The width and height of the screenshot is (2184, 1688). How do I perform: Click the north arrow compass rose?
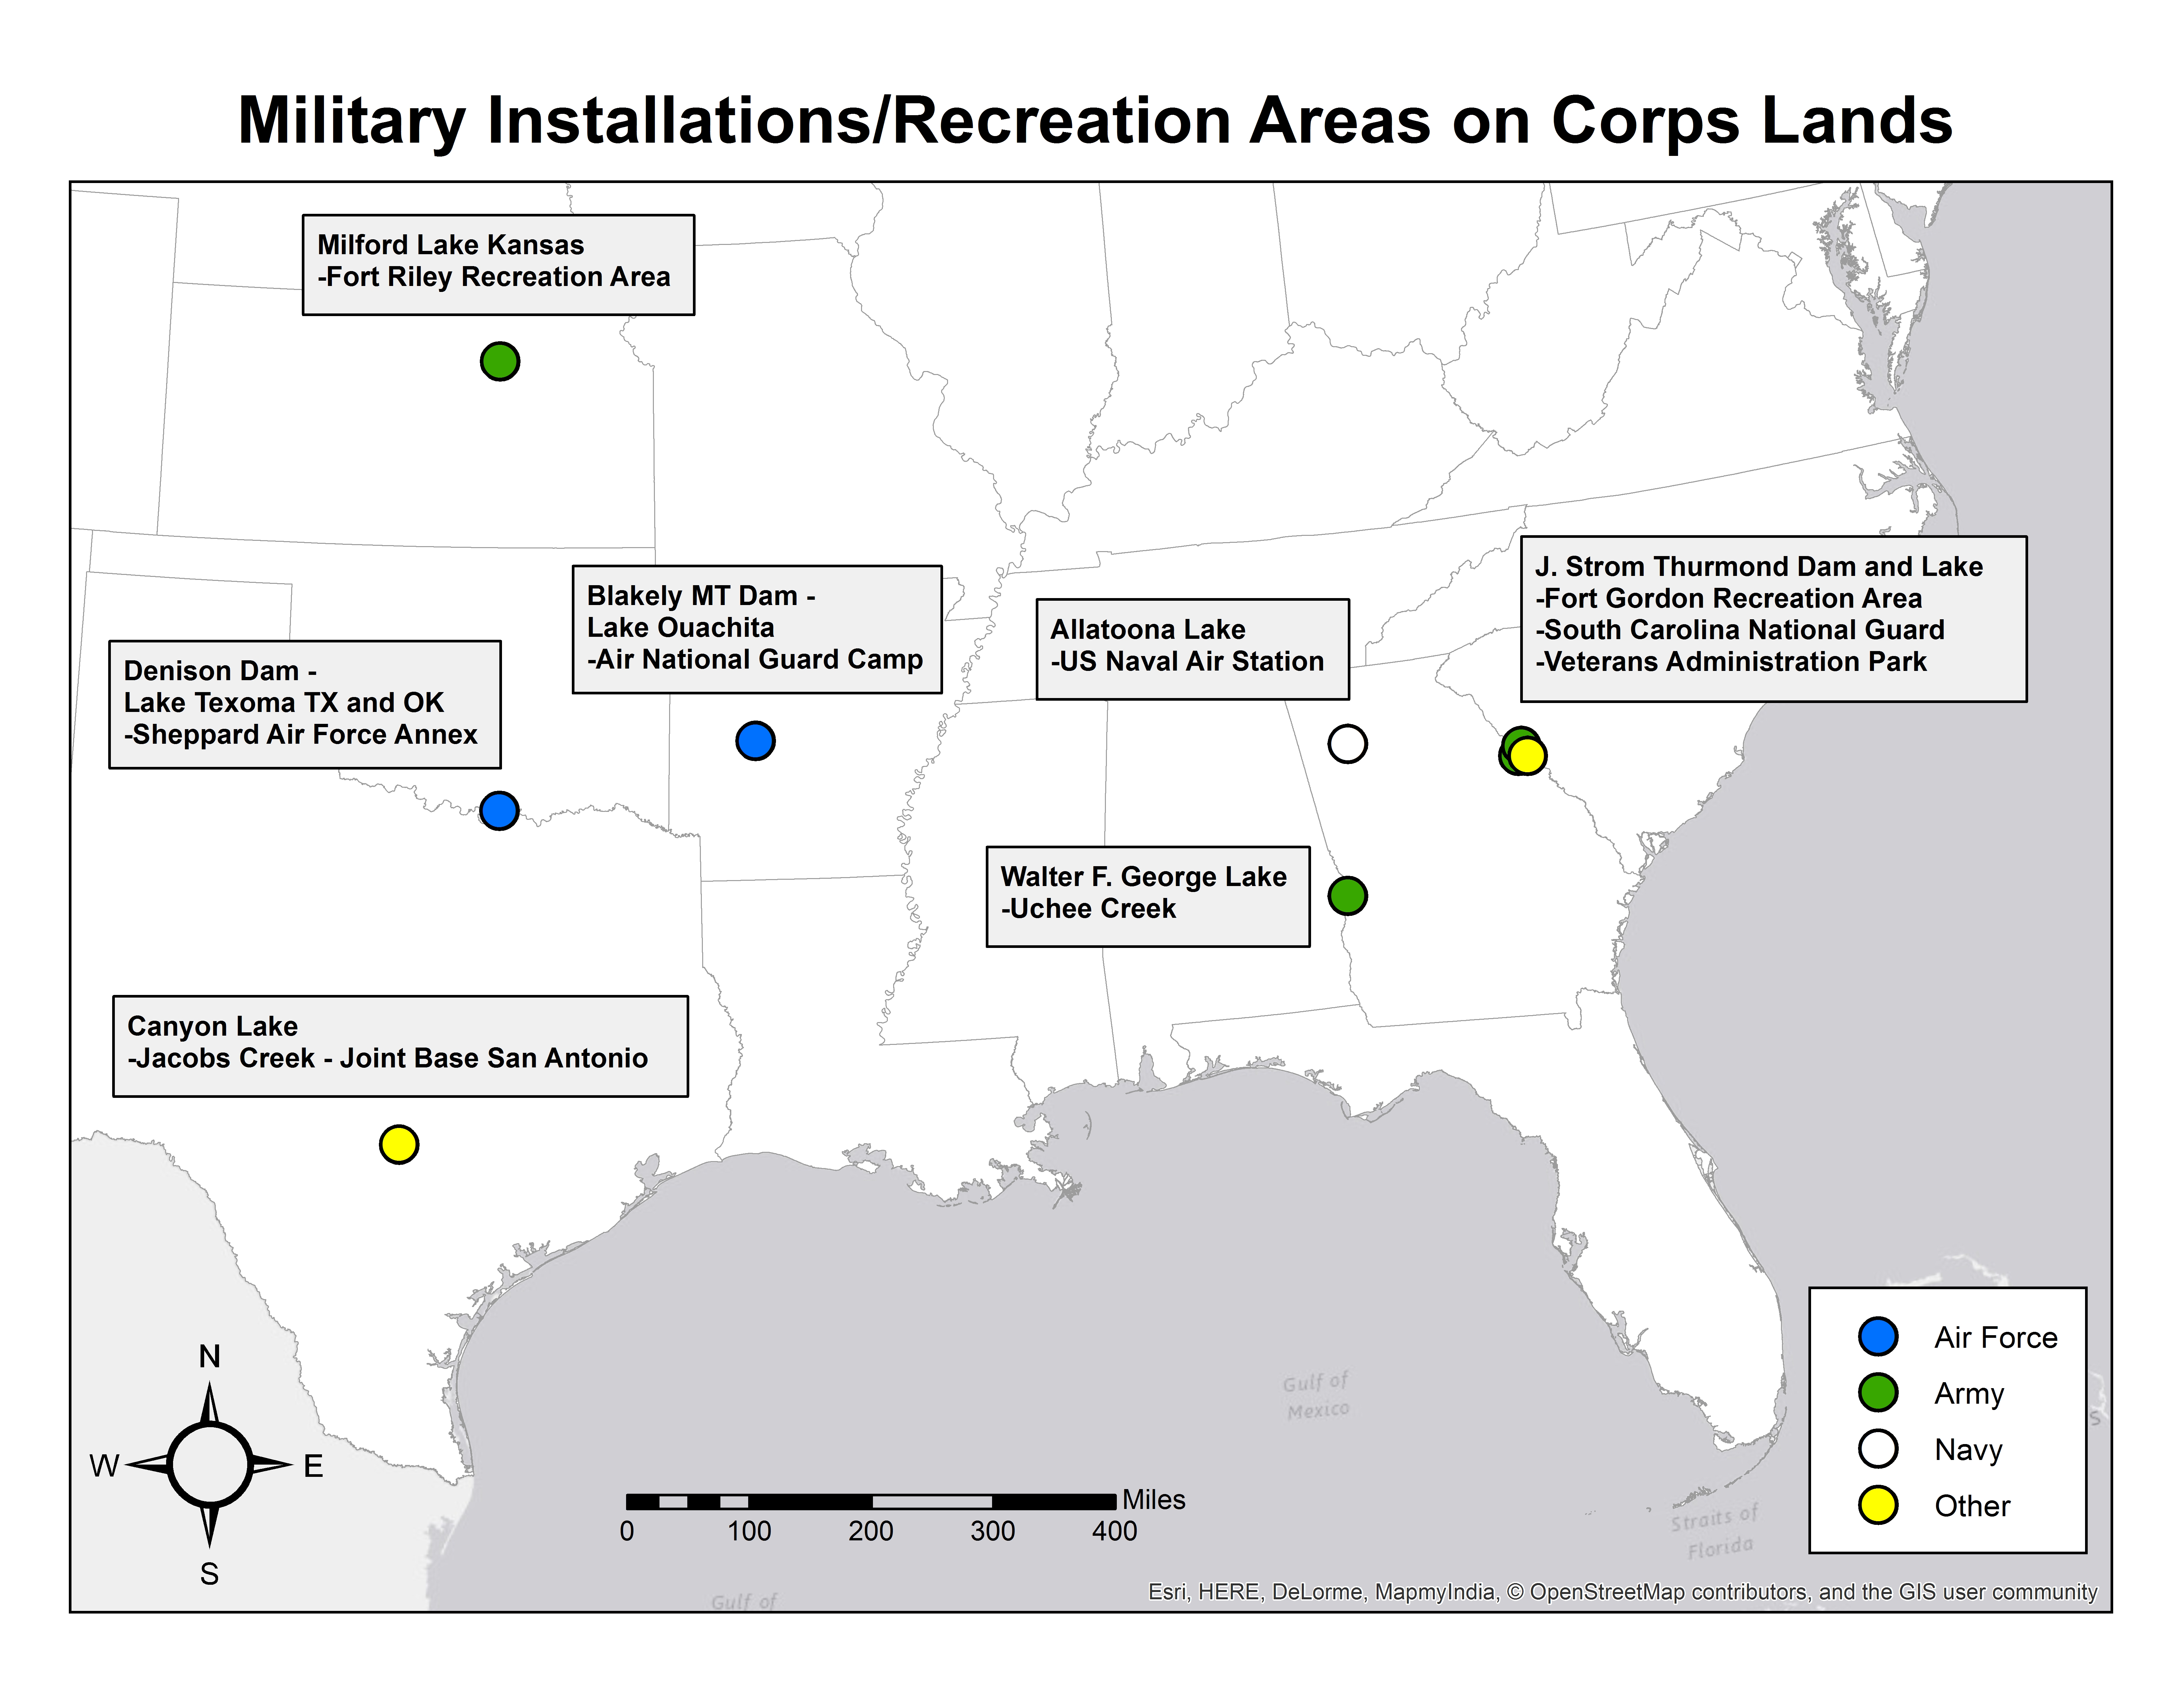(209, 1465)
